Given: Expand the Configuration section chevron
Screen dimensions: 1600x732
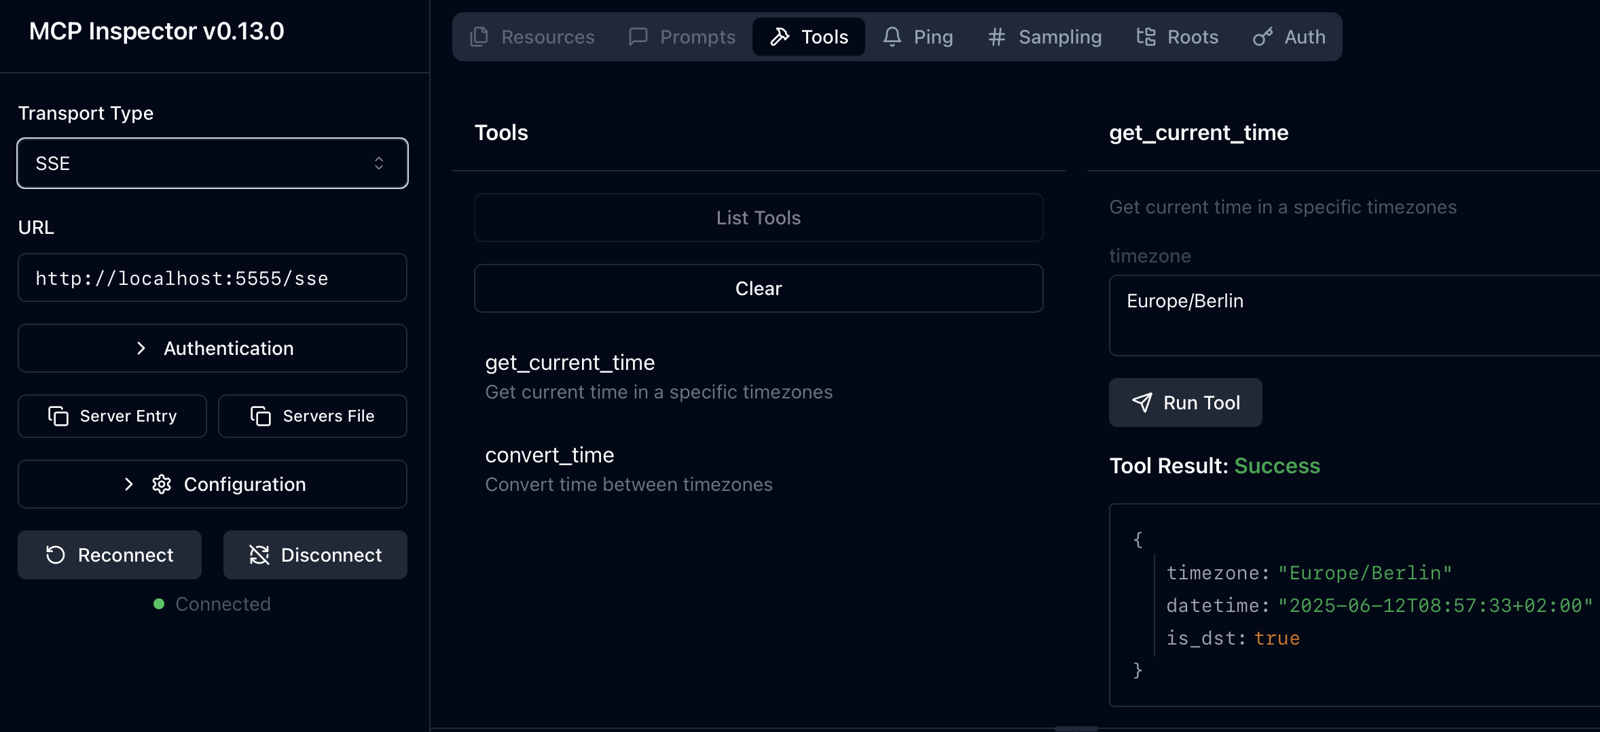Looking at the screenshot, I should [x=129, y=484].
